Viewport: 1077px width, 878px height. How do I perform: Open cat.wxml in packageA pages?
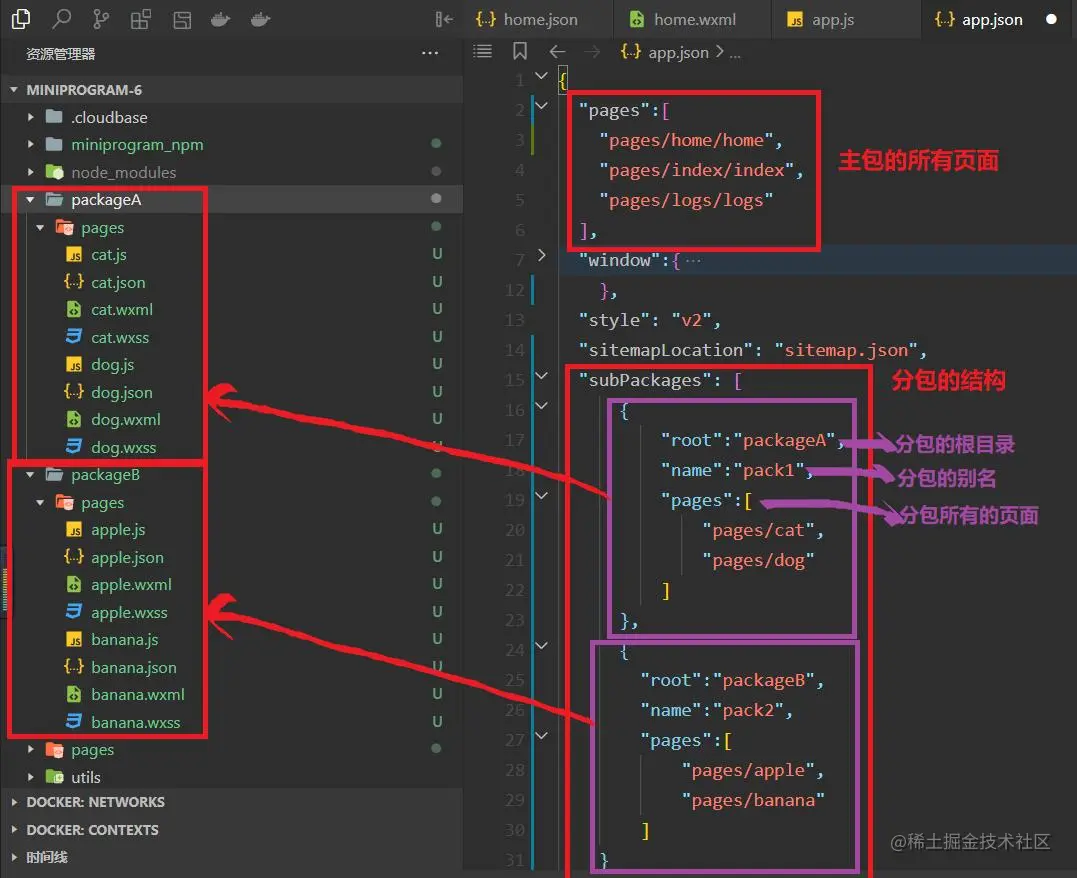tap(121, 310)
